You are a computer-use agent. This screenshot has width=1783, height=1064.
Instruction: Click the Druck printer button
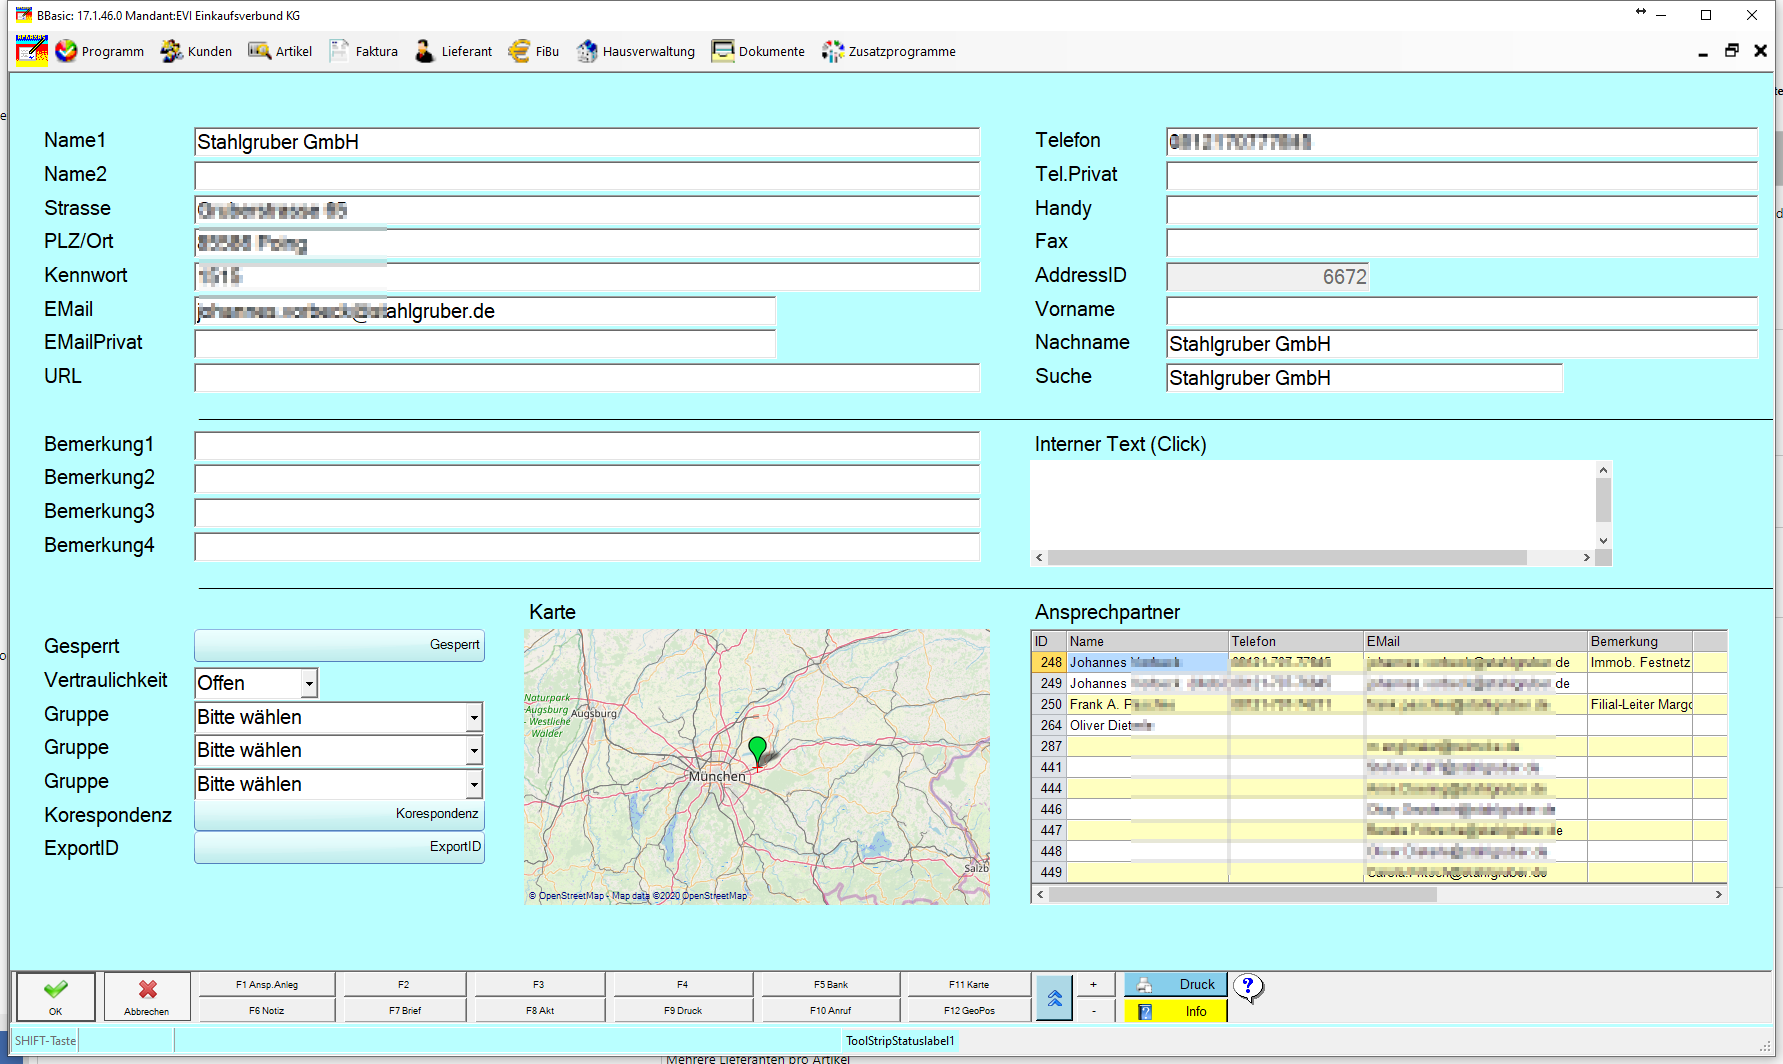click(x=1176, y=984)
